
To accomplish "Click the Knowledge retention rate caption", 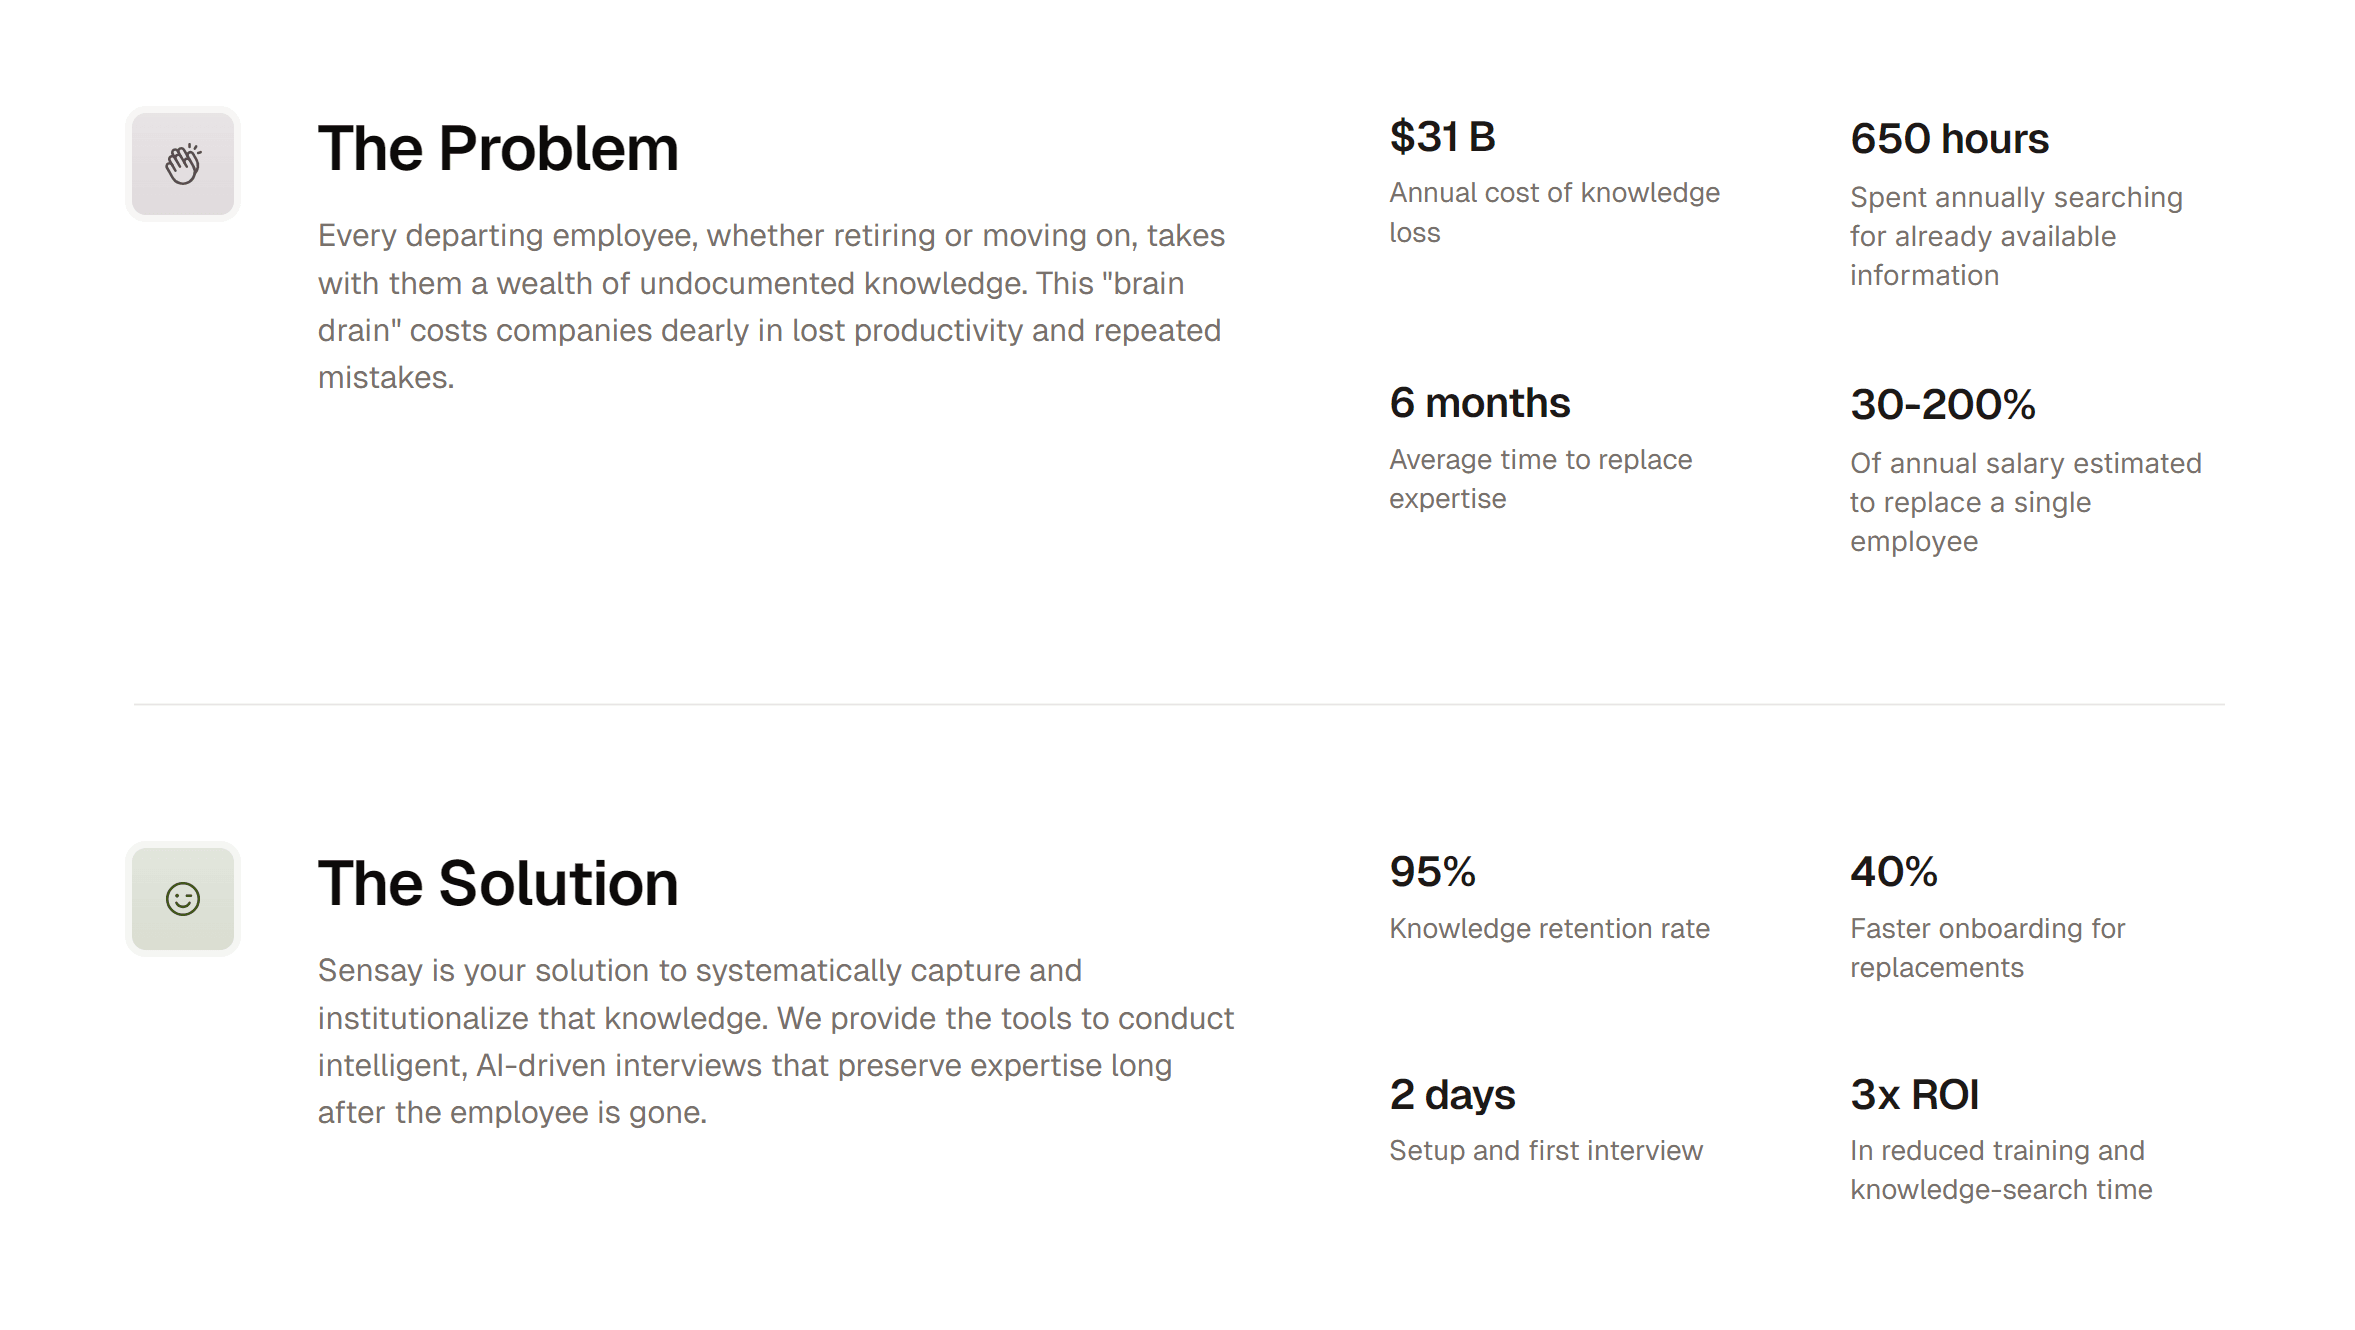I will click(1549, 929).
